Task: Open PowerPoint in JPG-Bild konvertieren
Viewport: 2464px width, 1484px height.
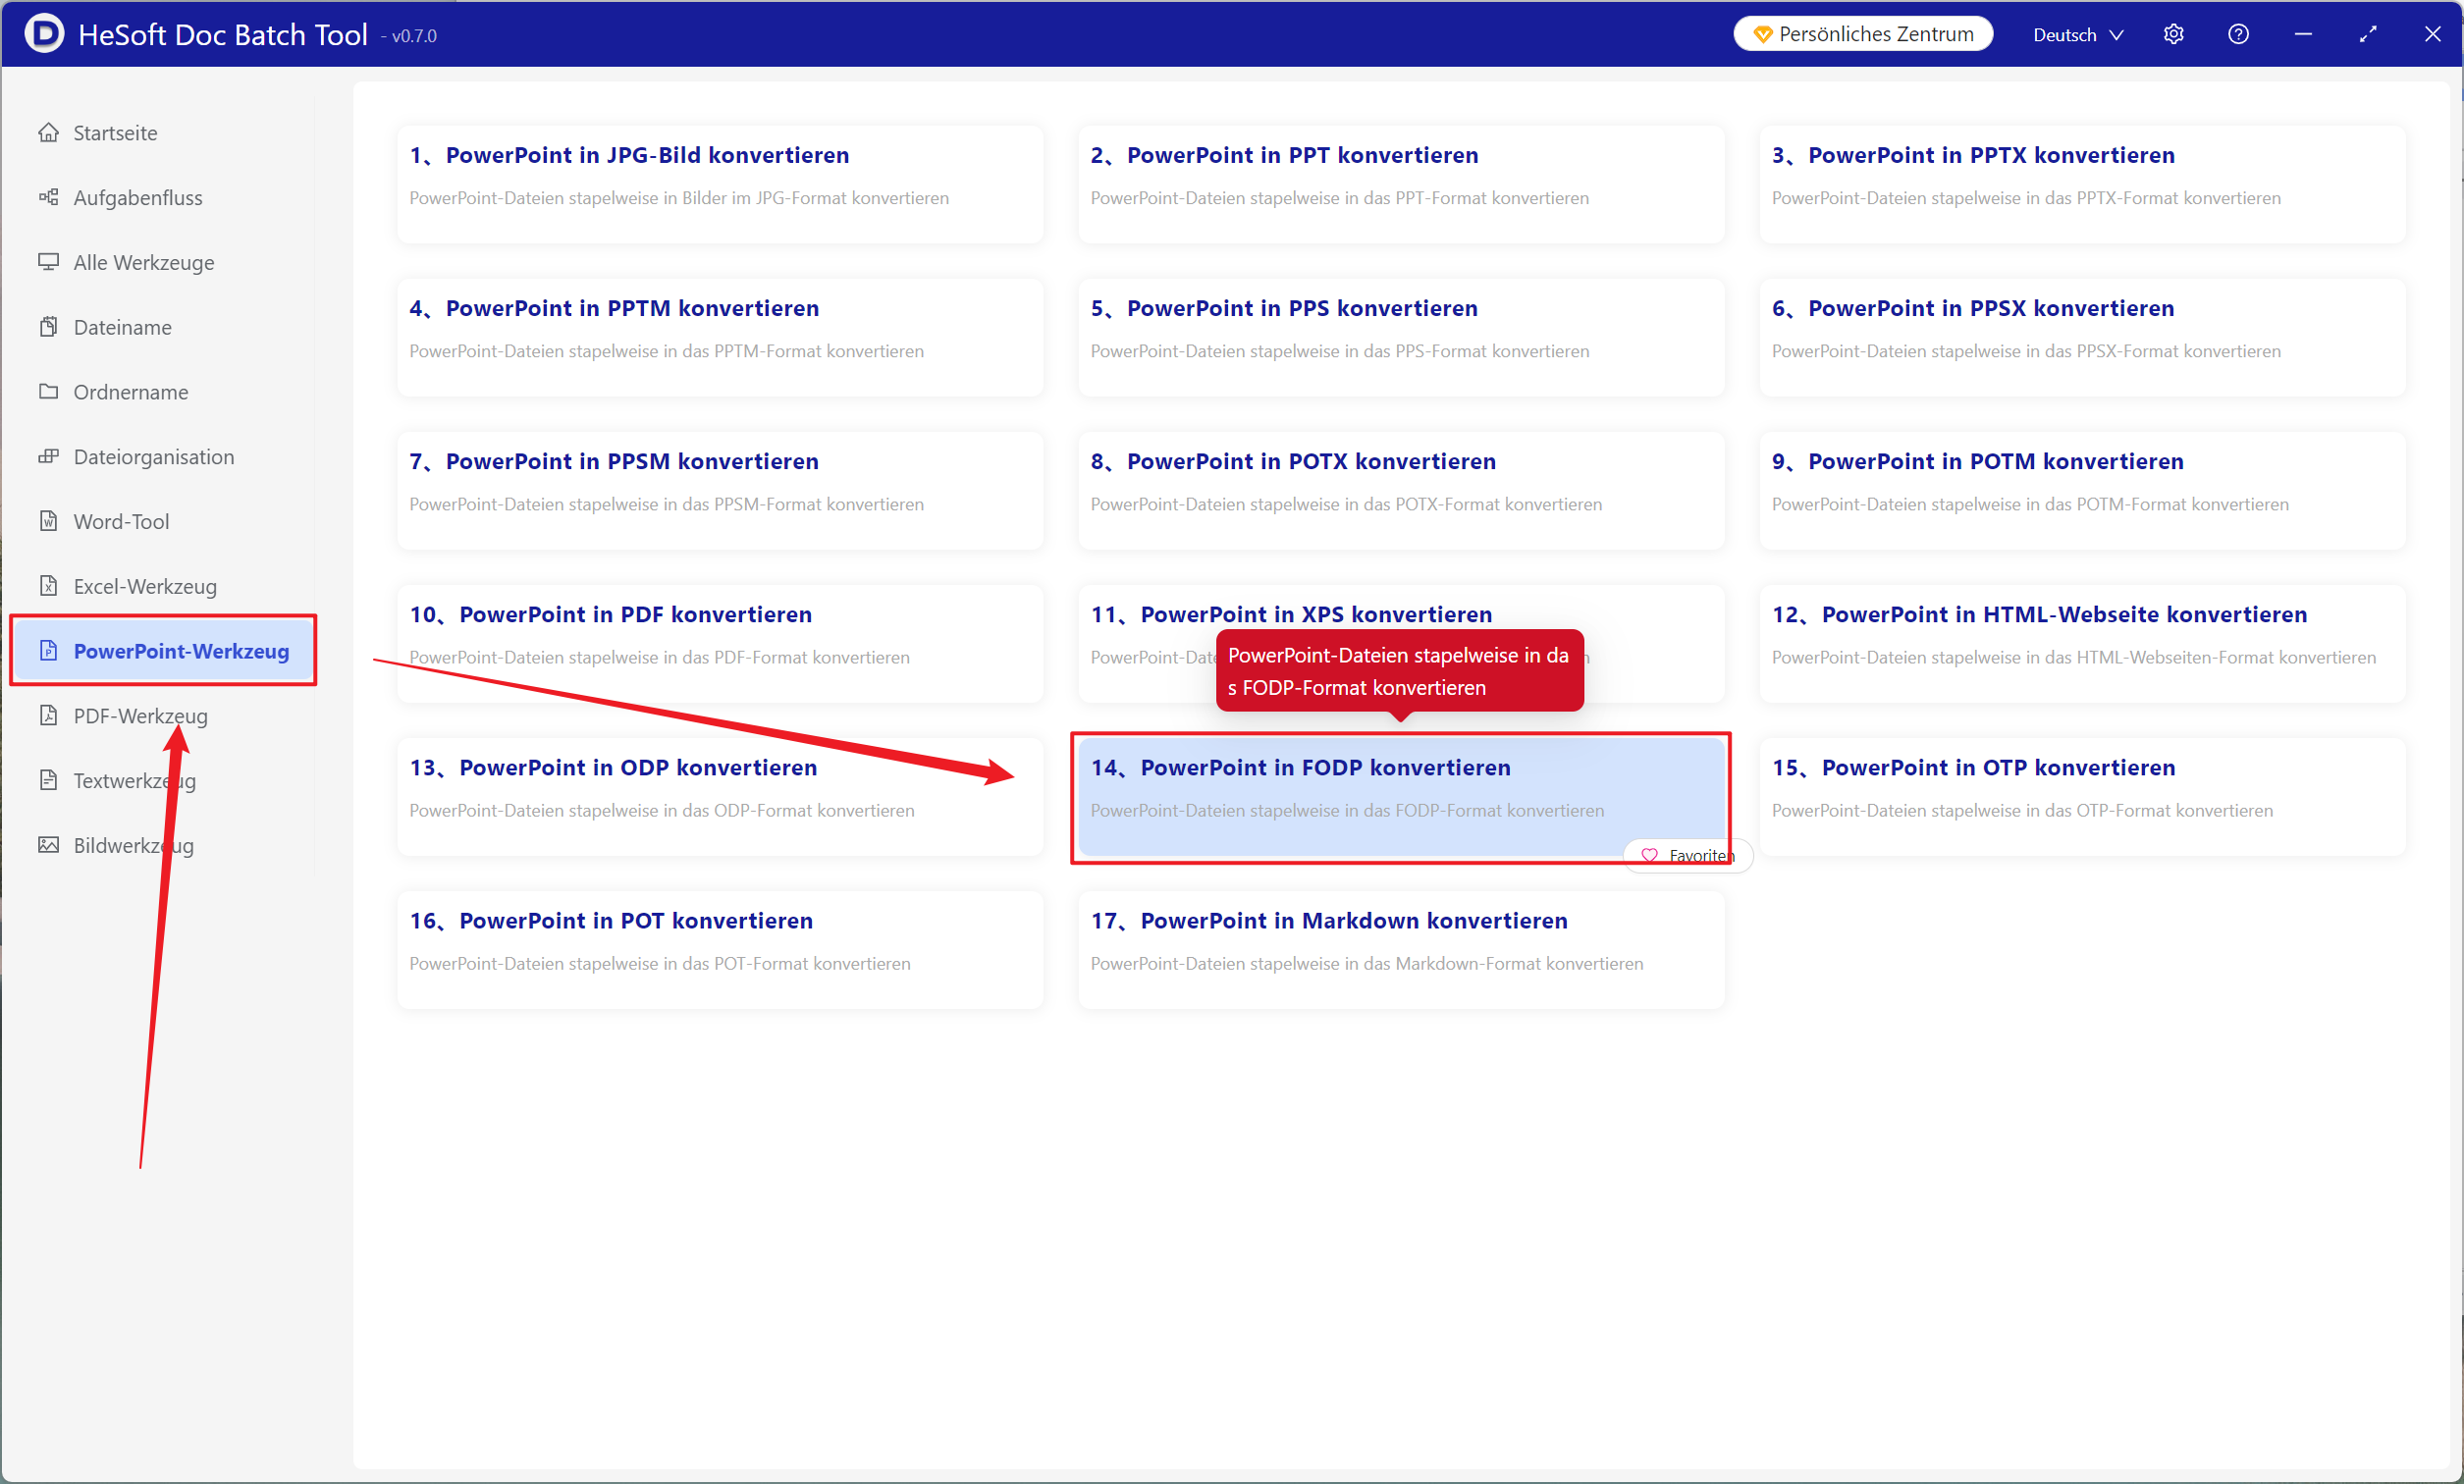Action: click(x=720, y=183)
